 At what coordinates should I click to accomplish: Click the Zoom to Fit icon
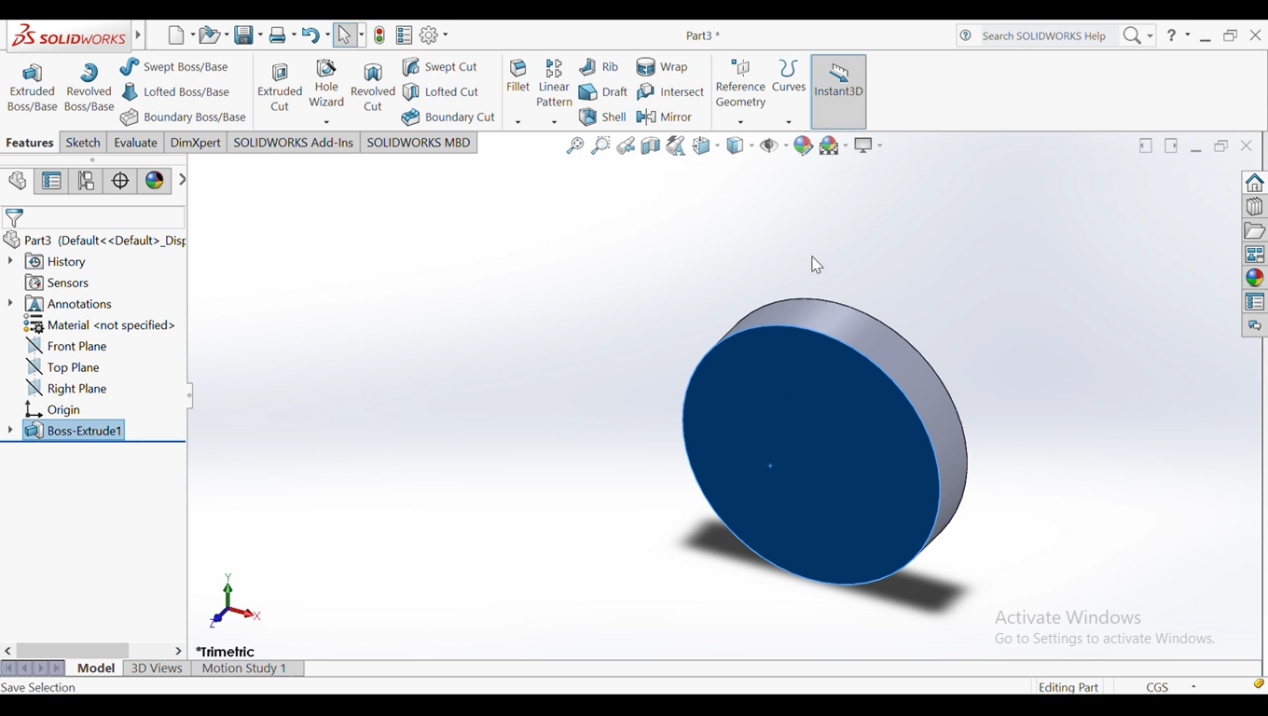click(575, 146)
